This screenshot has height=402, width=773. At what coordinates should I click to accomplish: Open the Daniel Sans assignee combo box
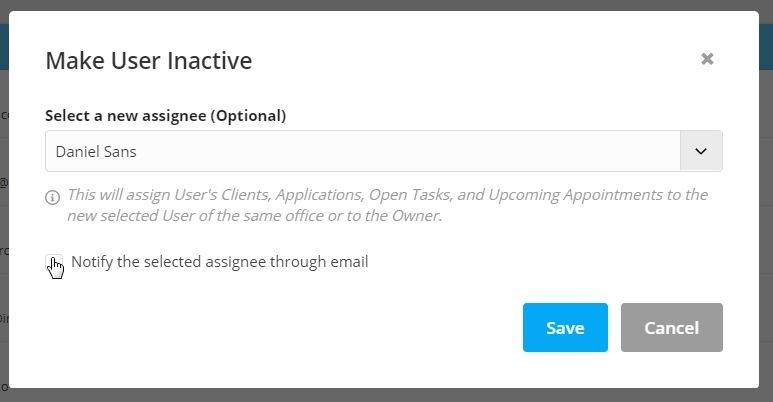[384, 151]
